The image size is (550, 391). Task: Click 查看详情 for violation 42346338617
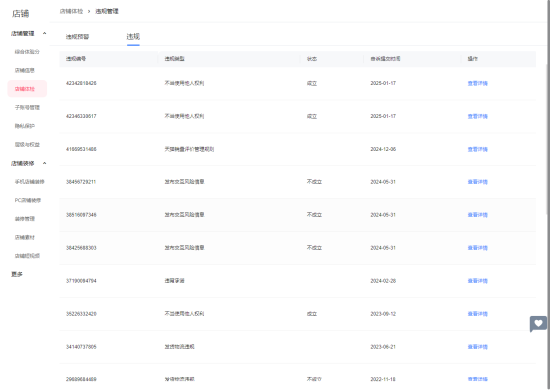coord(477,116)
